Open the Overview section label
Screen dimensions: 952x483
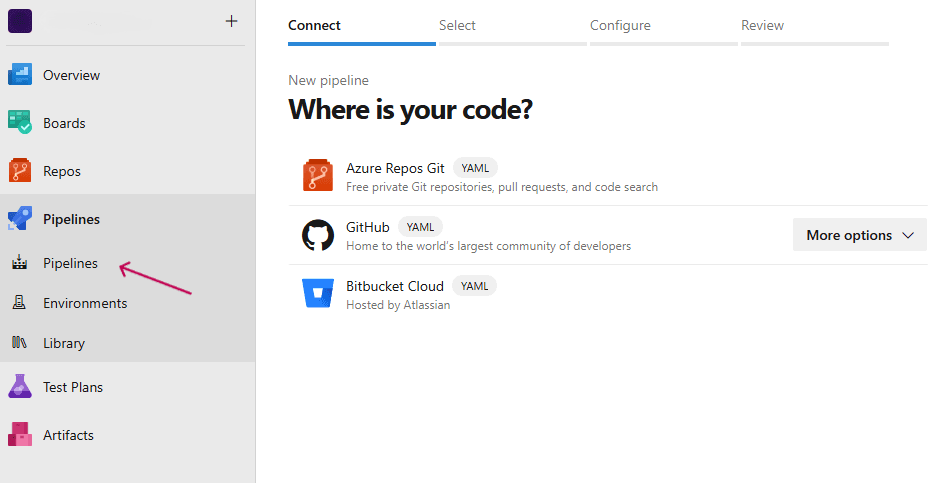tap(71, 75)
